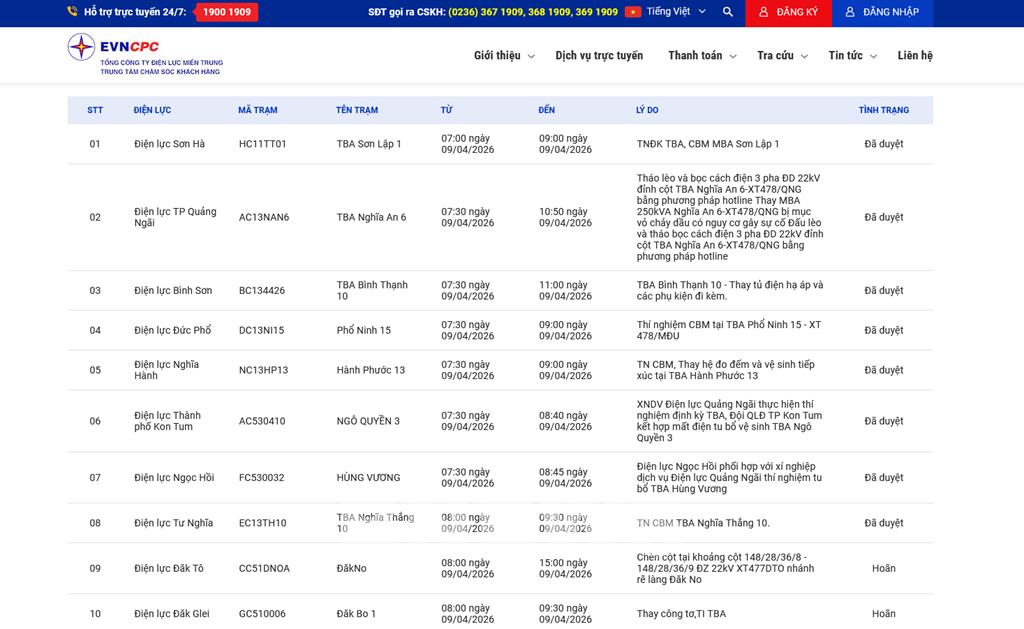1024x629 pixels.
Task: Click station code AC13NAN6
Action: coord(264,217)
